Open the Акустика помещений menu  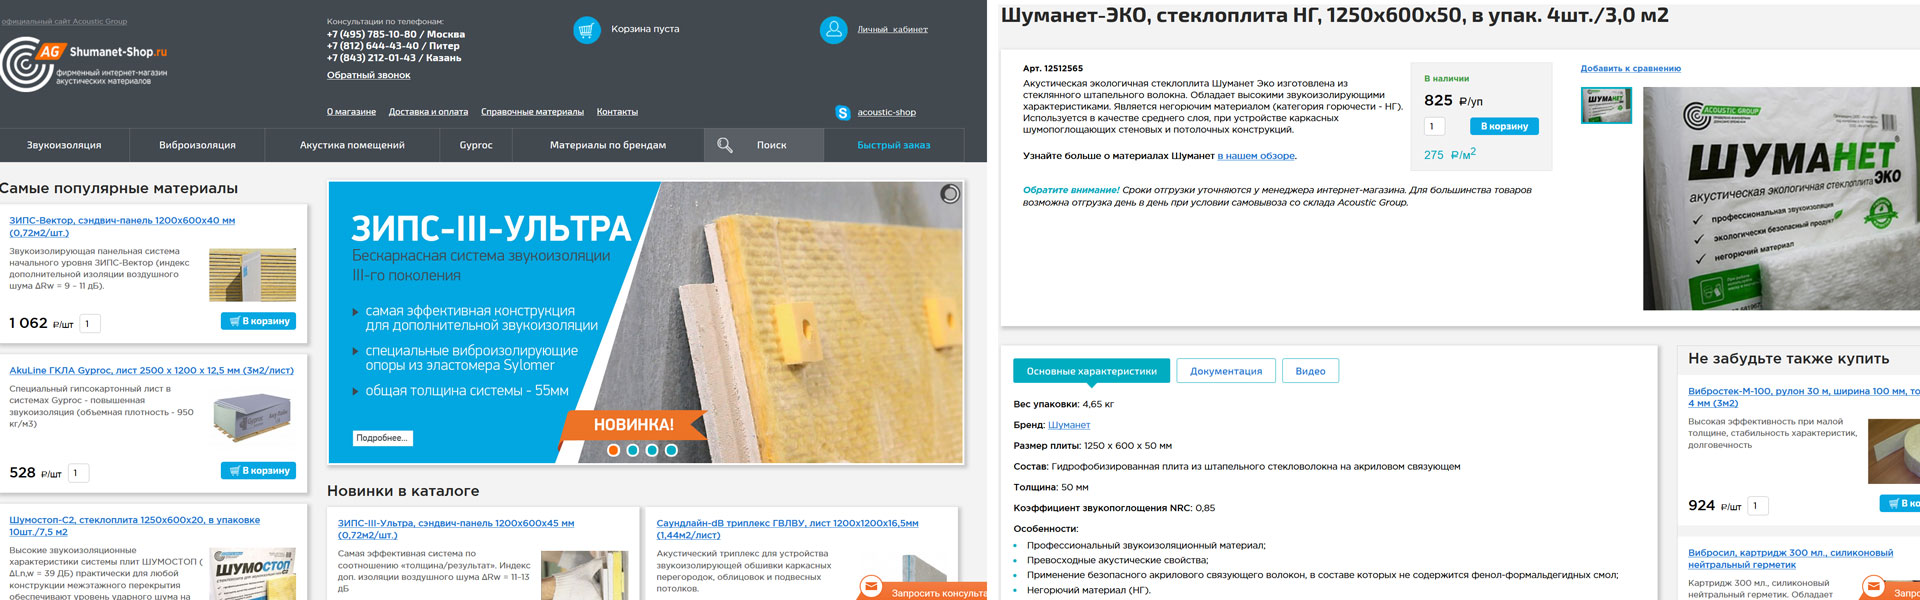click(x=352, y=145)
